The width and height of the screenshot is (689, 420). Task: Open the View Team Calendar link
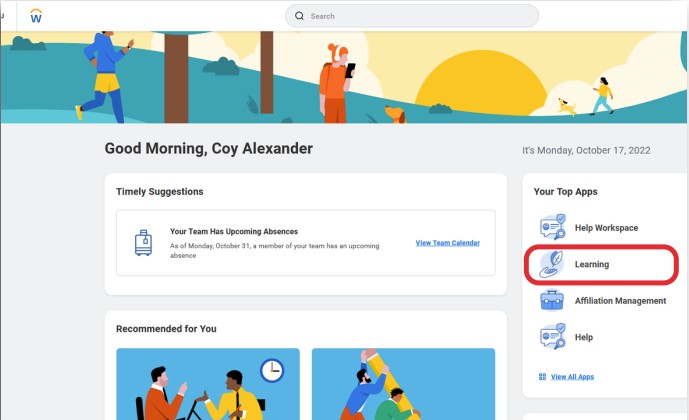[x=447, y=243]
